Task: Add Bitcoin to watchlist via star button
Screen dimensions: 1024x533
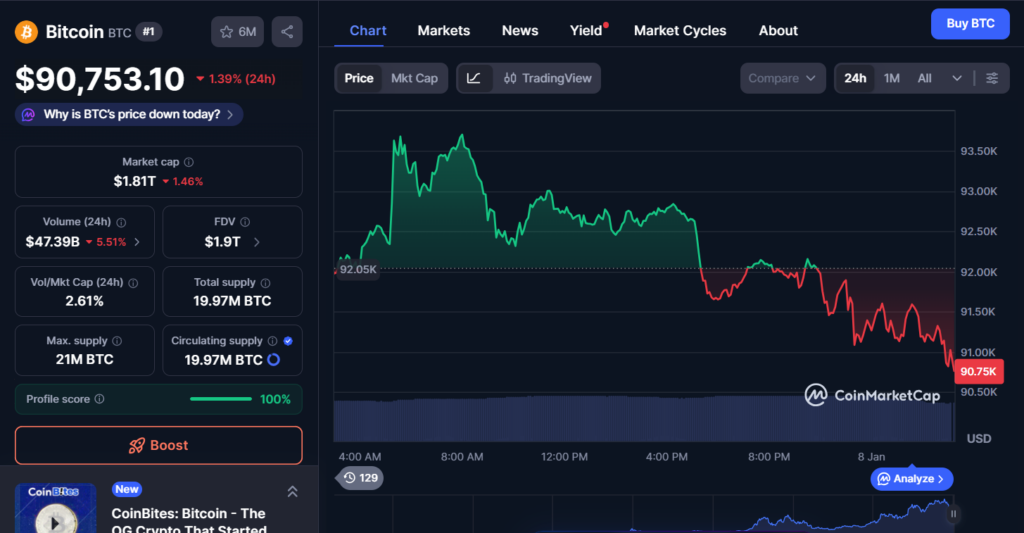Action: coord(237,32)
